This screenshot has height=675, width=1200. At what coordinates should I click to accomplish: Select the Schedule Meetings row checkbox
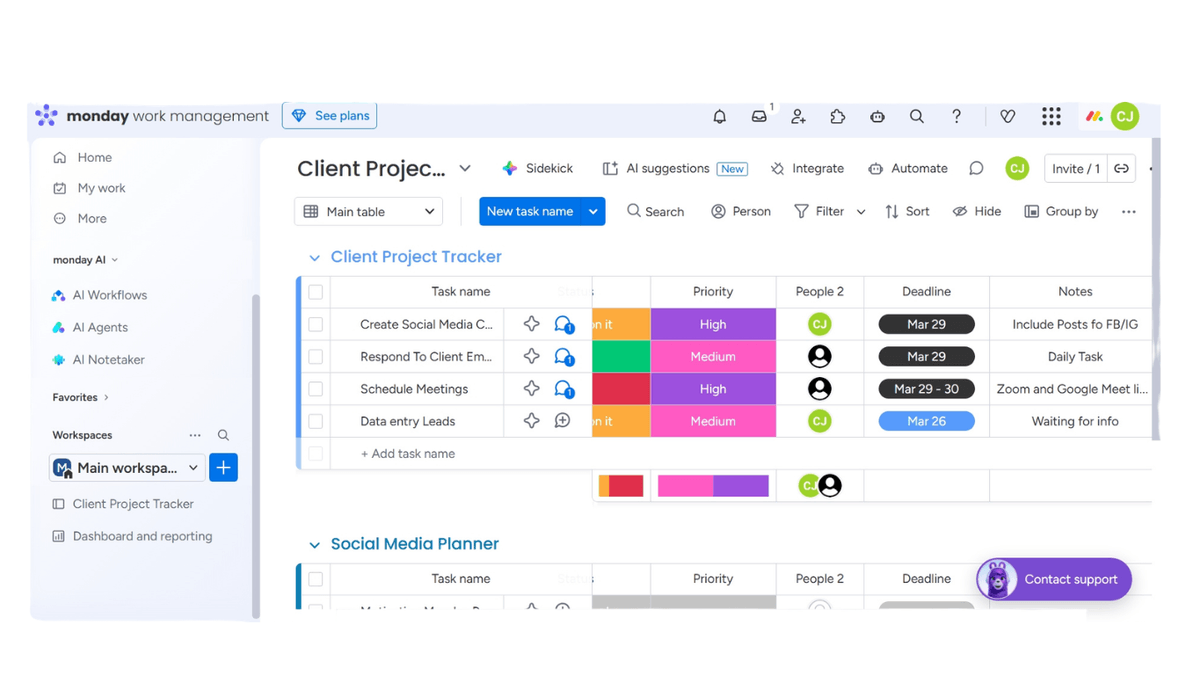pyautogui.click(x=316, y=389)
